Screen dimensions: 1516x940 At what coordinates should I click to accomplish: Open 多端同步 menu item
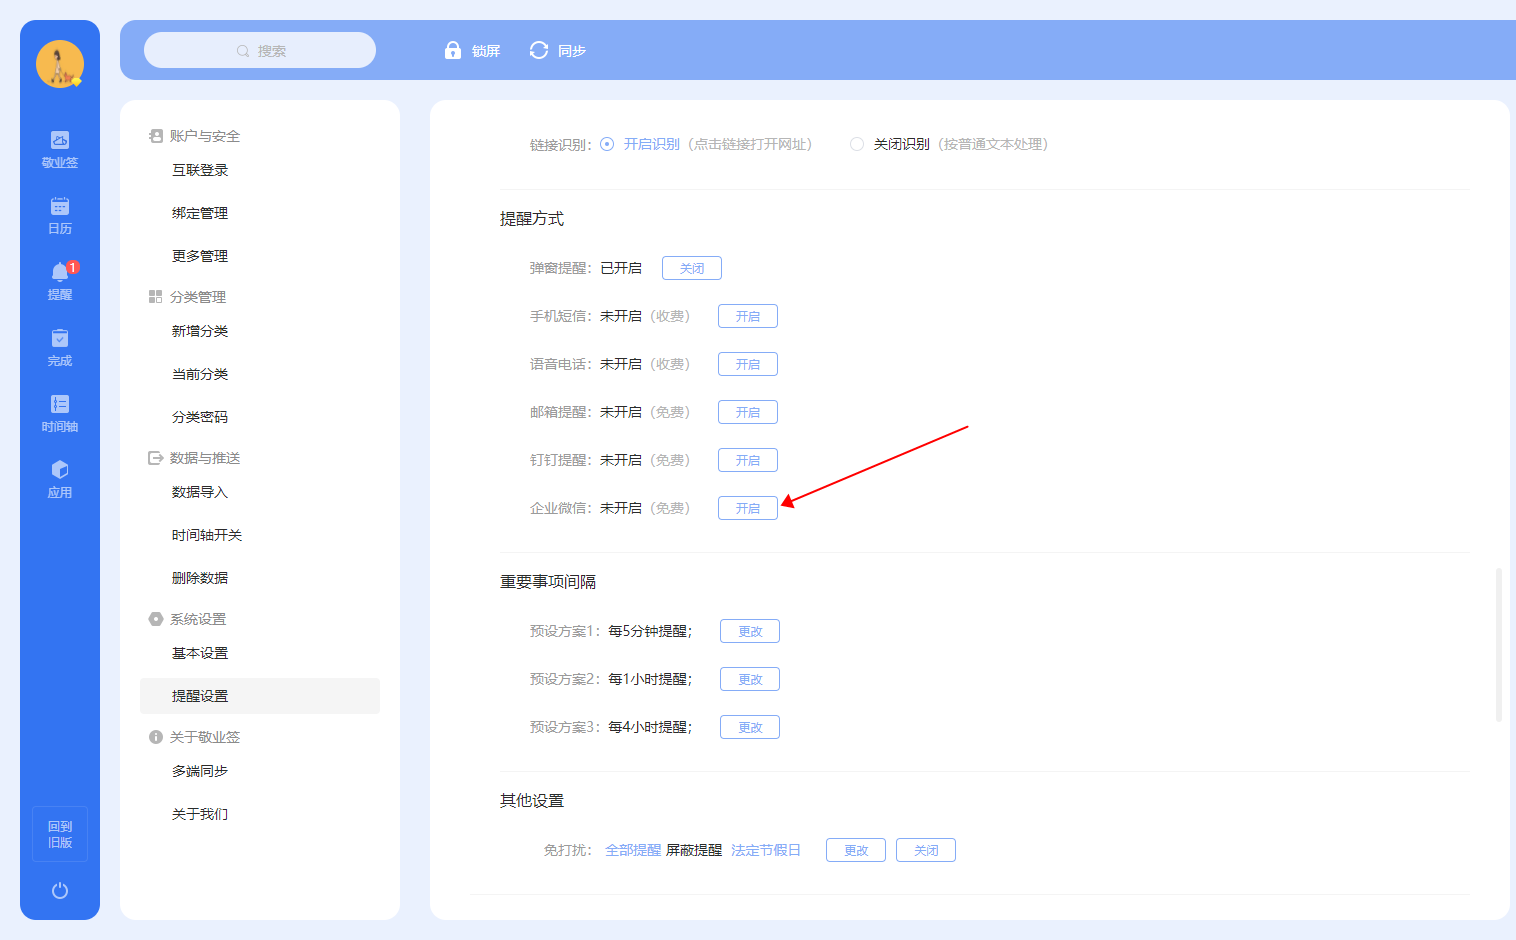pyautogui.click(x=200, y=771)
